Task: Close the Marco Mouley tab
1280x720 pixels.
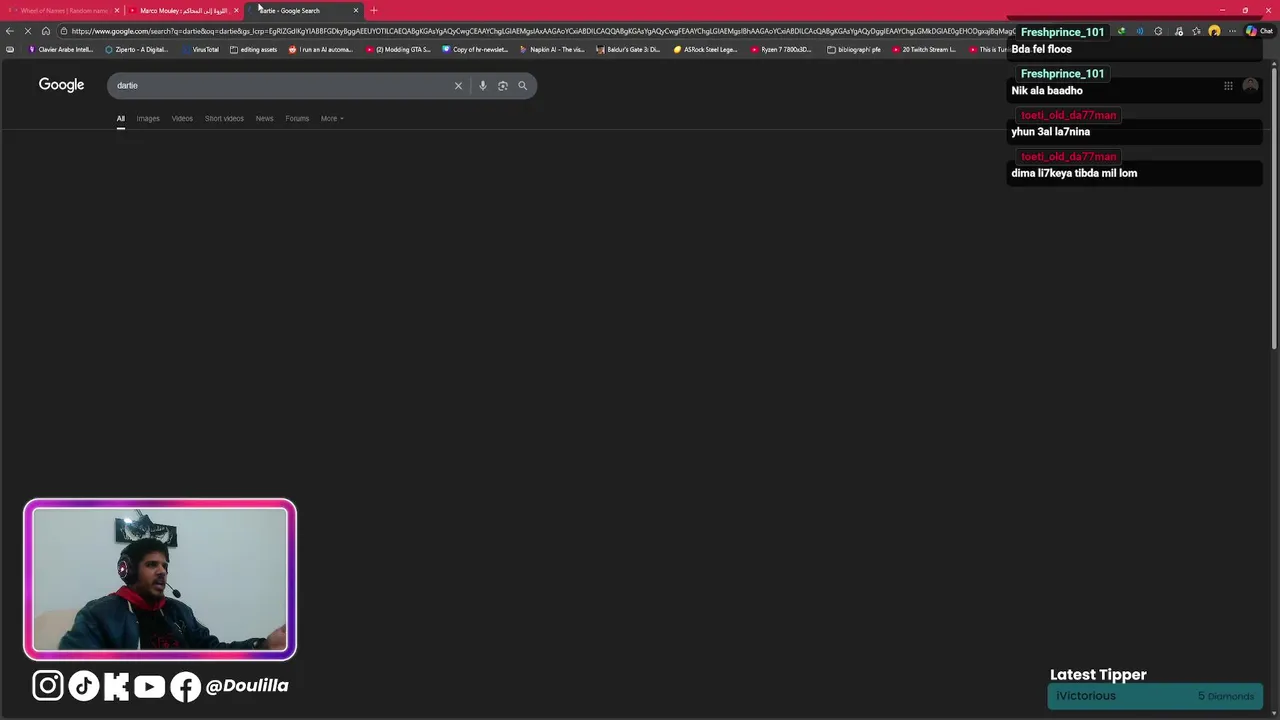Action: (236, 10)
